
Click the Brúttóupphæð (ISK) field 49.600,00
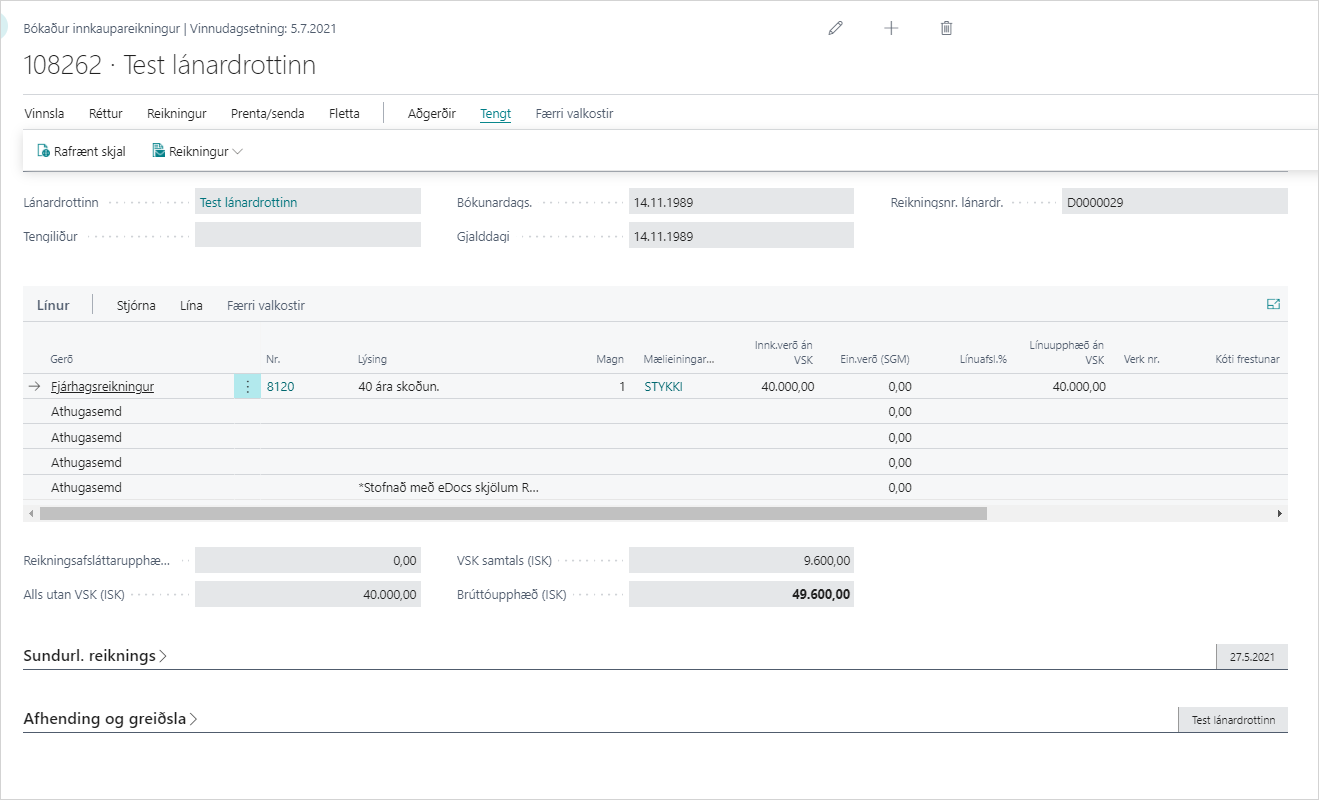741,594
